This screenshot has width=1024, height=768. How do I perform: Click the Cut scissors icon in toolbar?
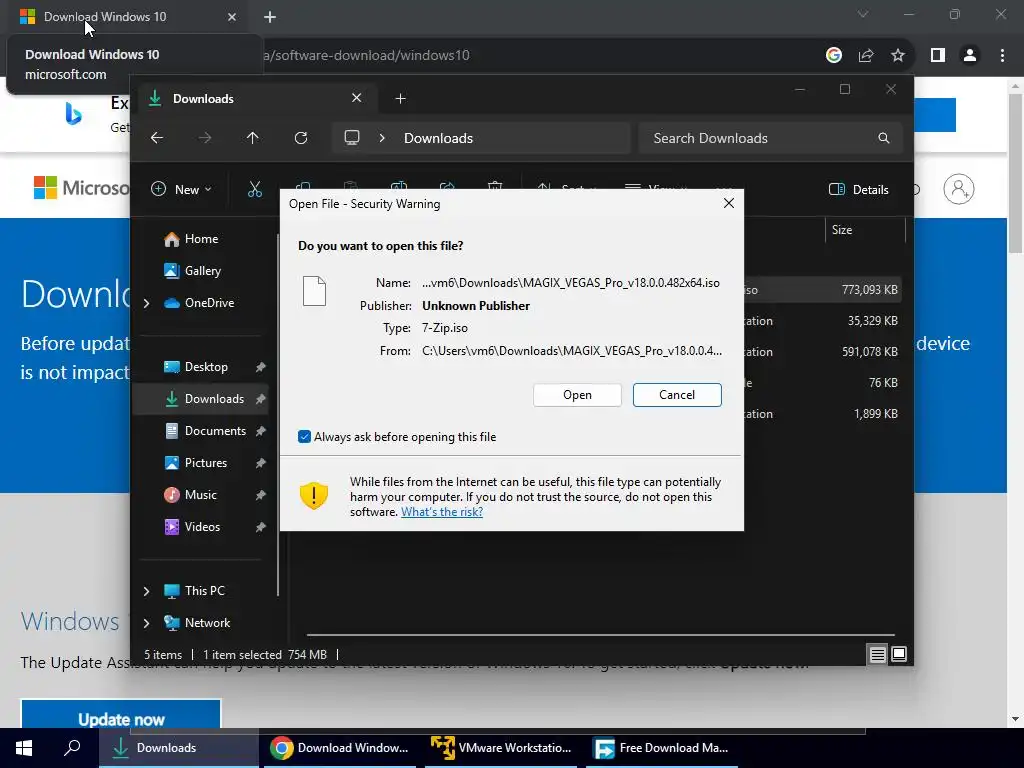[255, 189]
